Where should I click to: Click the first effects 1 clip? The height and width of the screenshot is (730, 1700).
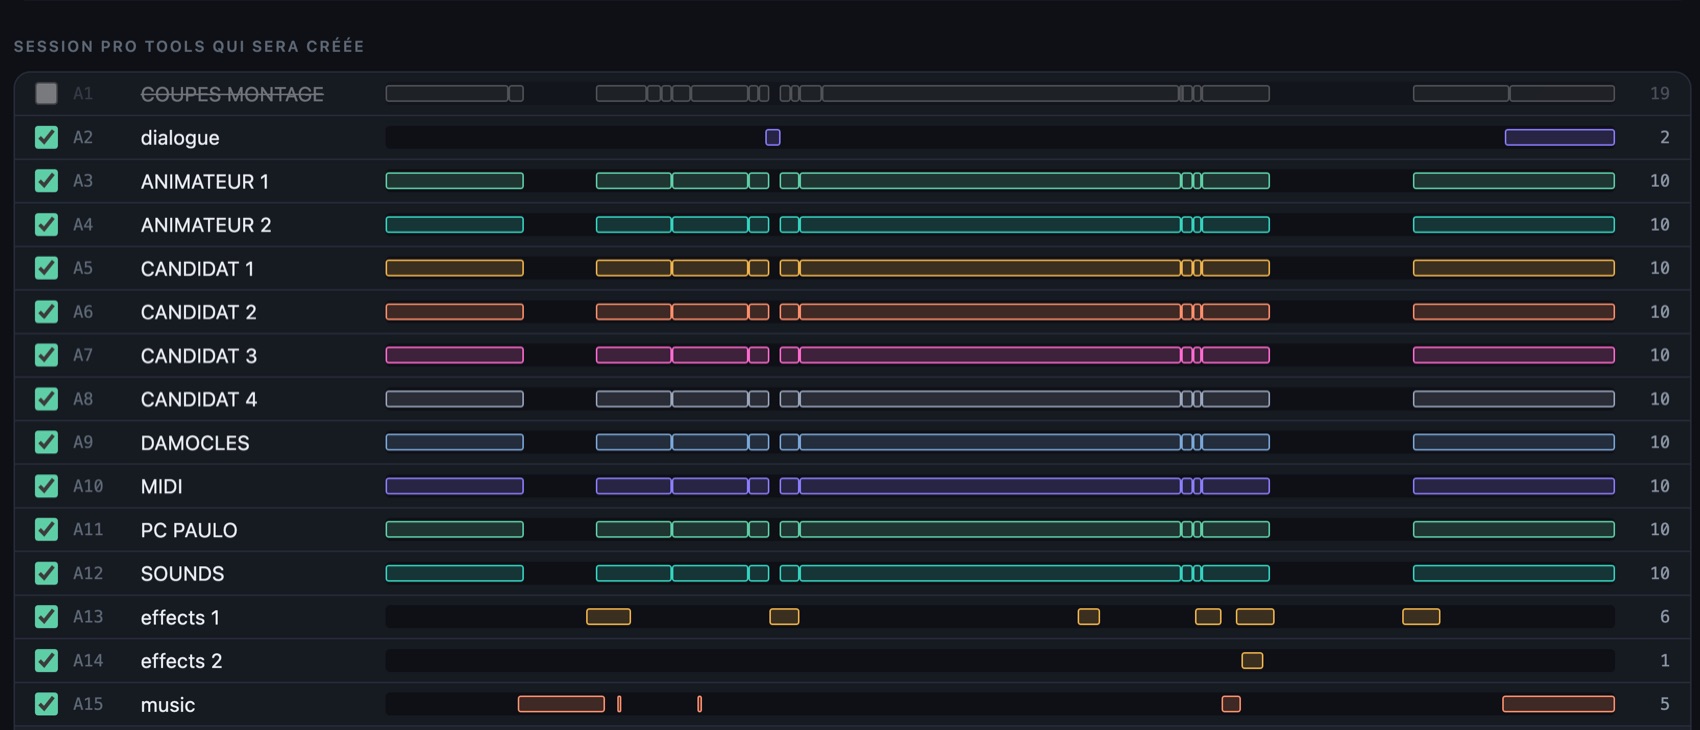608,617
